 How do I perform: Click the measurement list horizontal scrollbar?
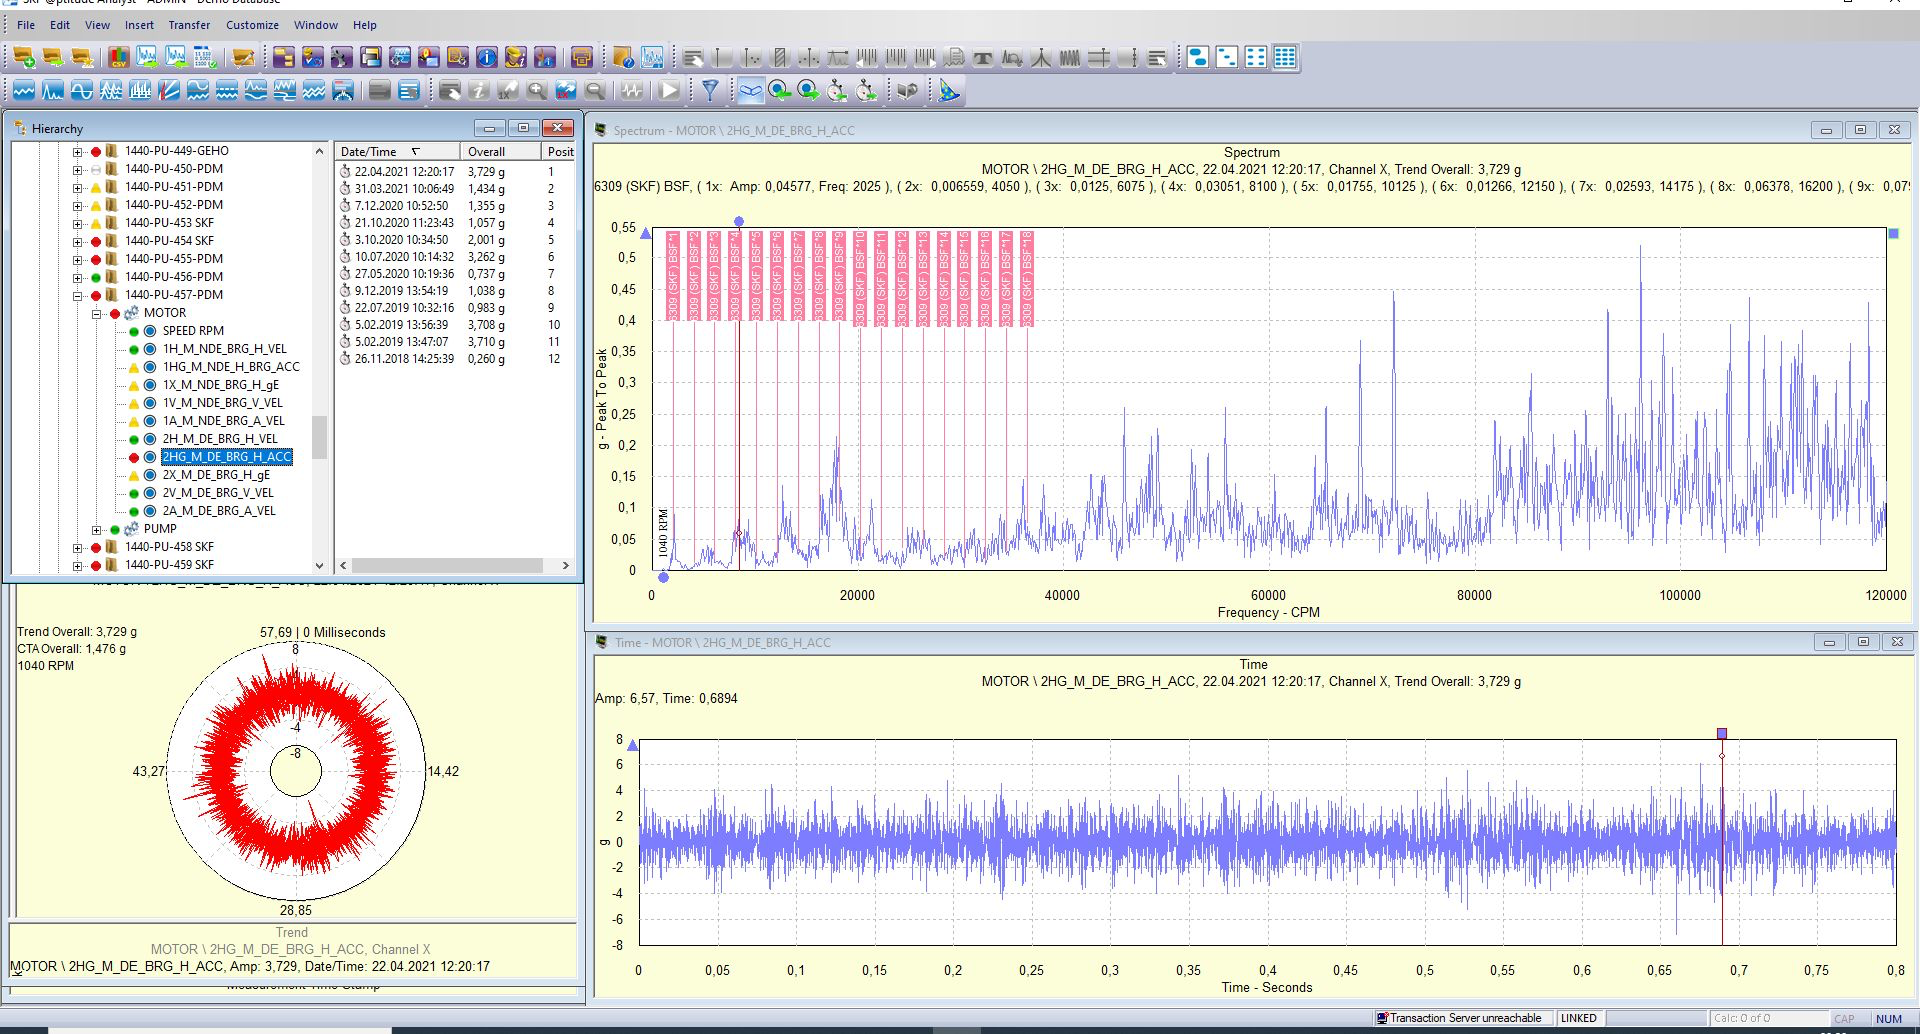[x=454, y=566]
